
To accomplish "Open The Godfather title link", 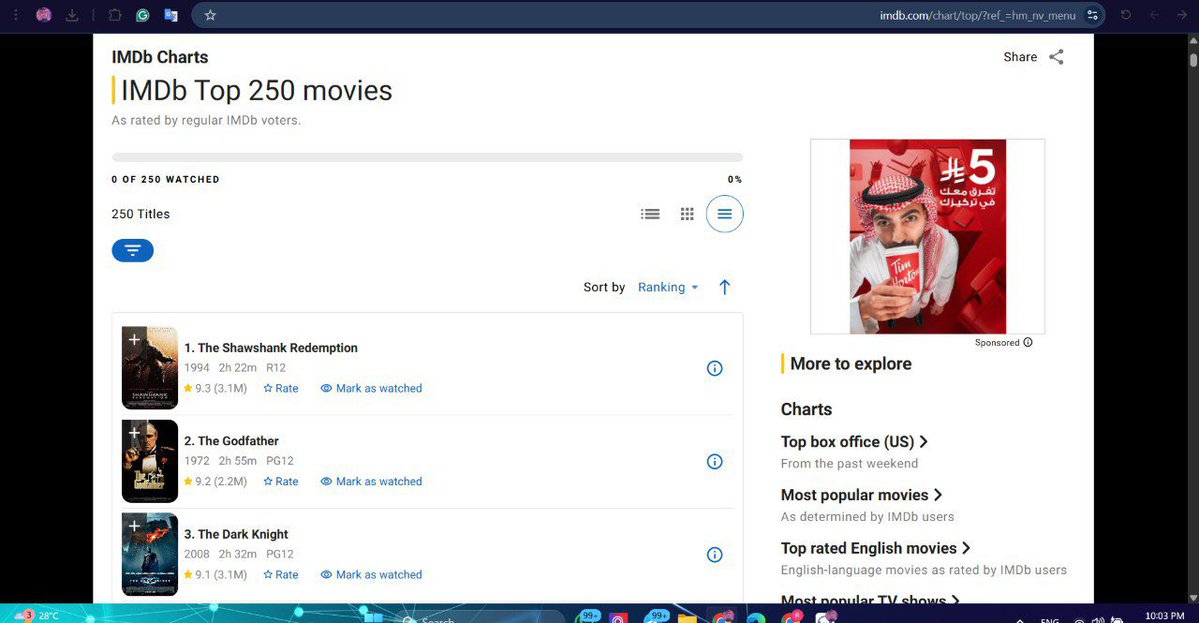I will coord(231,441).
